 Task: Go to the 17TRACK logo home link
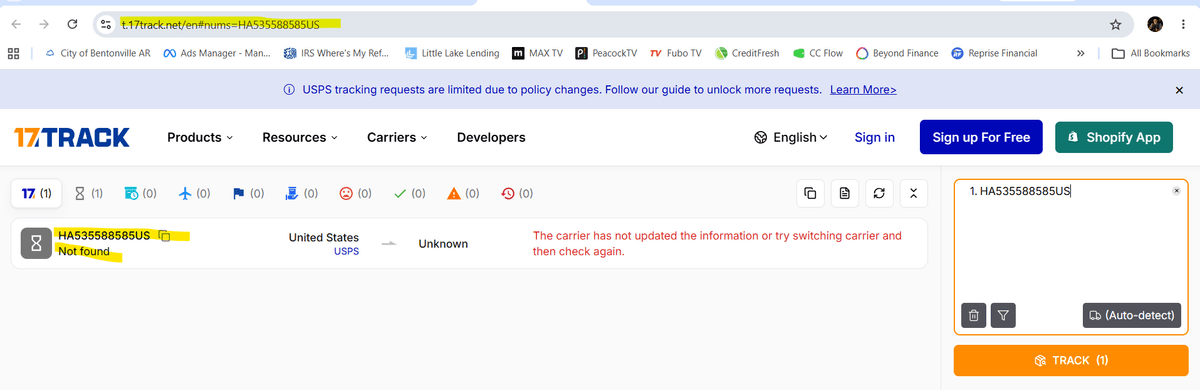[72, 137]
